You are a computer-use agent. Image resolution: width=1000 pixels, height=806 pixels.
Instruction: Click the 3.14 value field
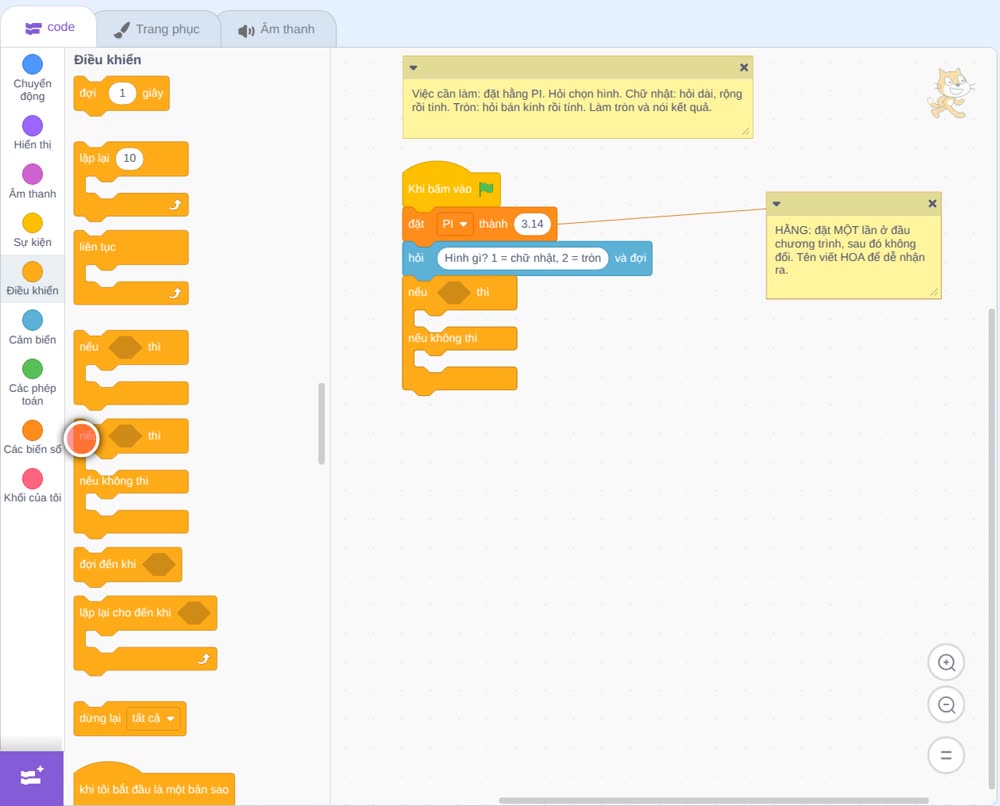pyautogui.click(x=532, y=224)
